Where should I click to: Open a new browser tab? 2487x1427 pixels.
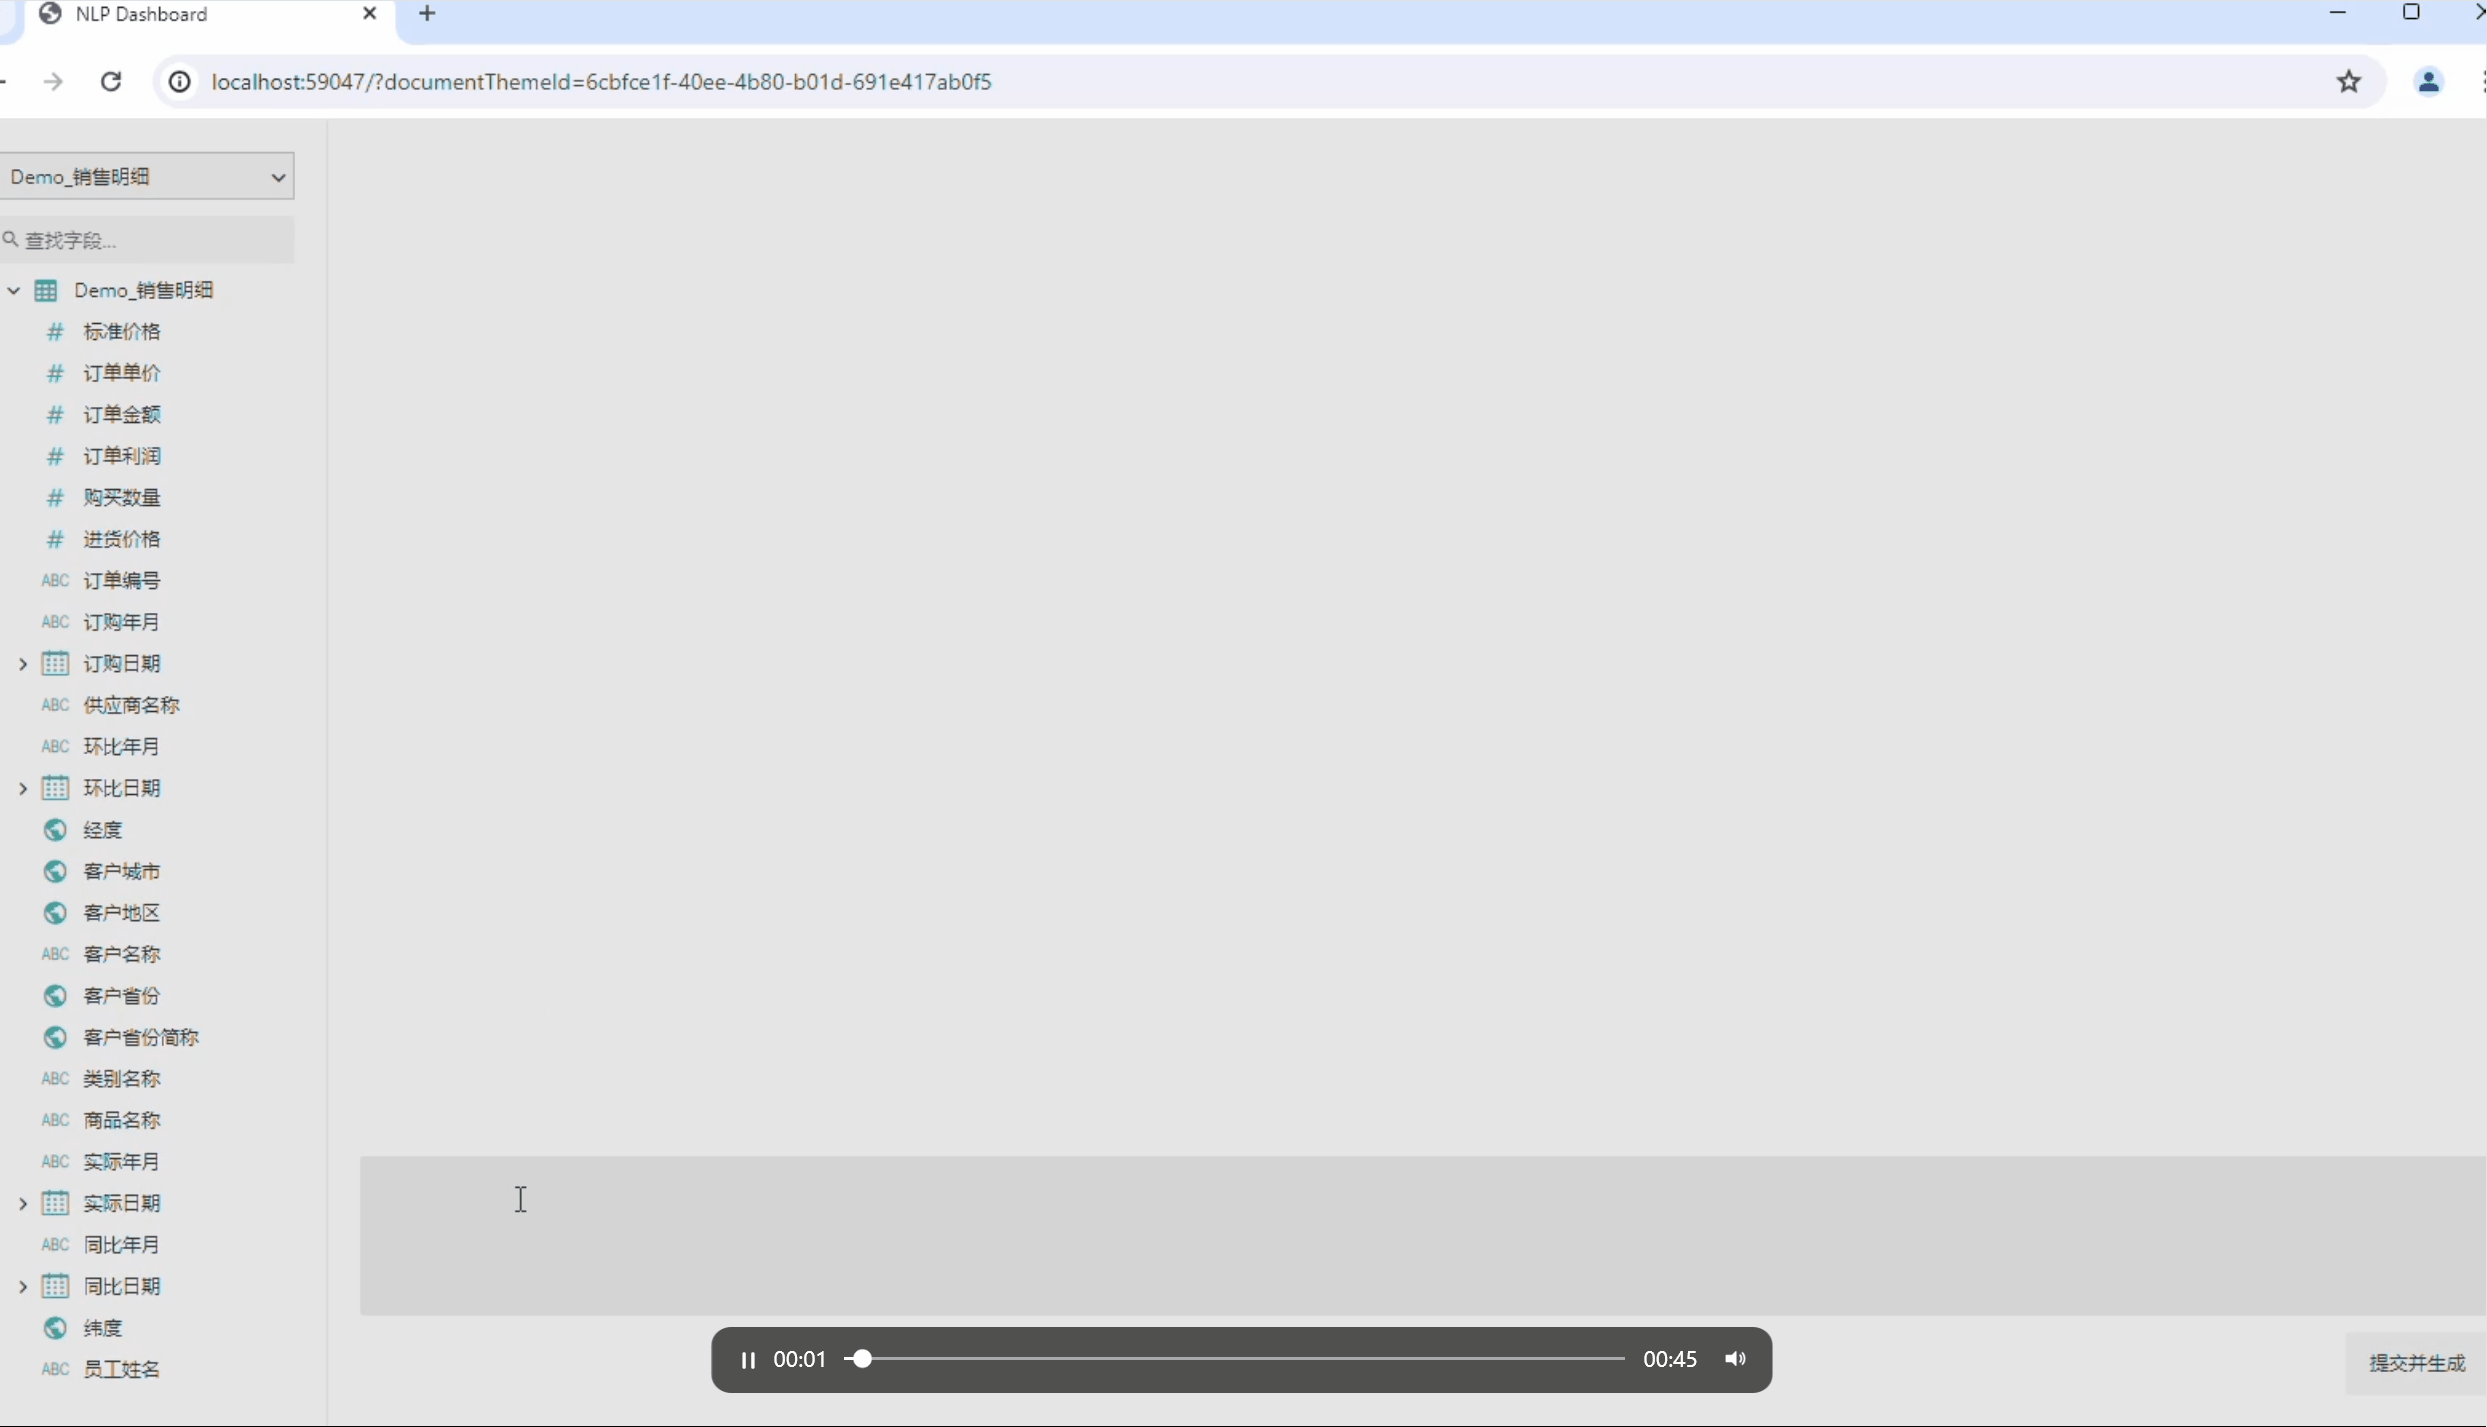coord(427,14)
